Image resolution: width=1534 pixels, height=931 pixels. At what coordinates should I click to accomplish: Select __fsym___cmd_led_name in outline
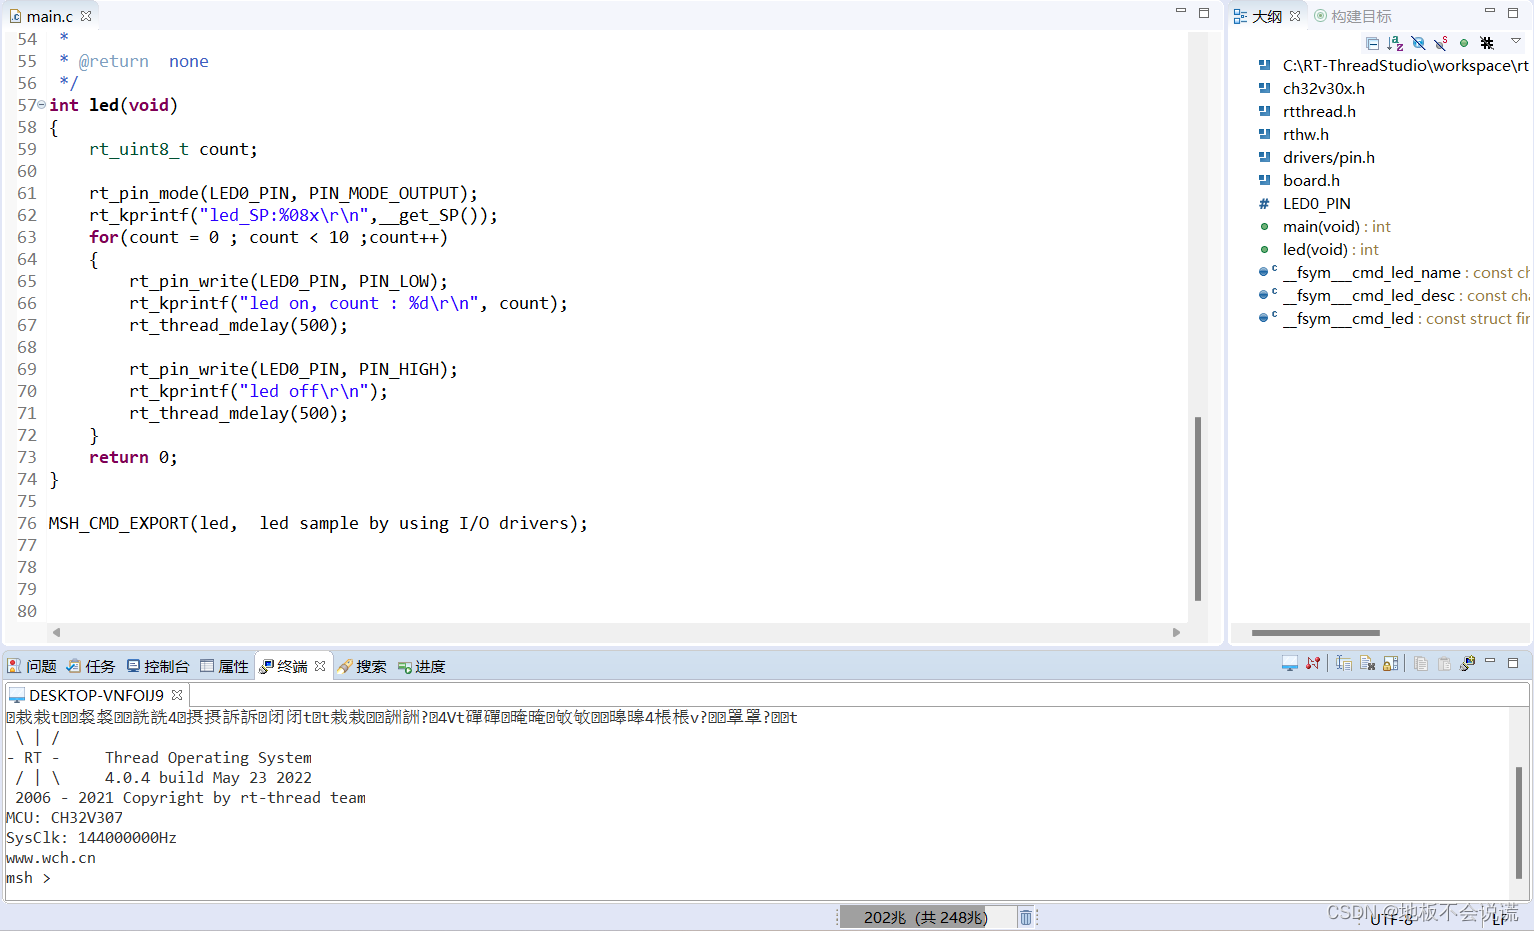point(1405,273)
